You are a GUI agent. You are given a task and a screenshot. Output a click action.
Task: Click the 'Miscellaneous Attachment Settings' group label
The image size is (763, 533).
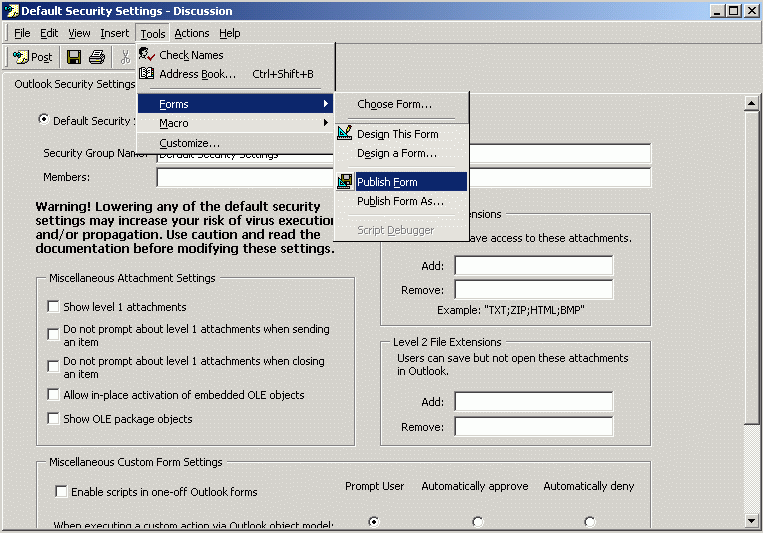pos(132,278)
